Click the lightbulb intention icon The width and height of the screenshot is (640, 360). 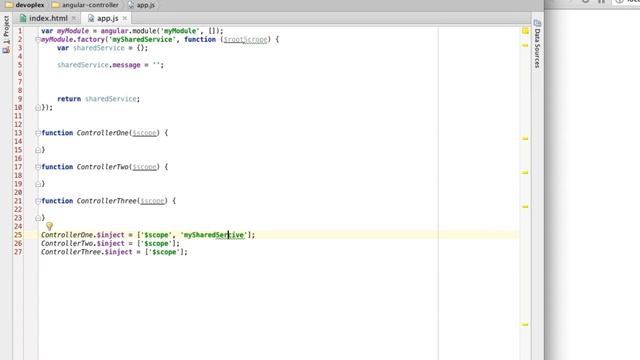(49, 226)
